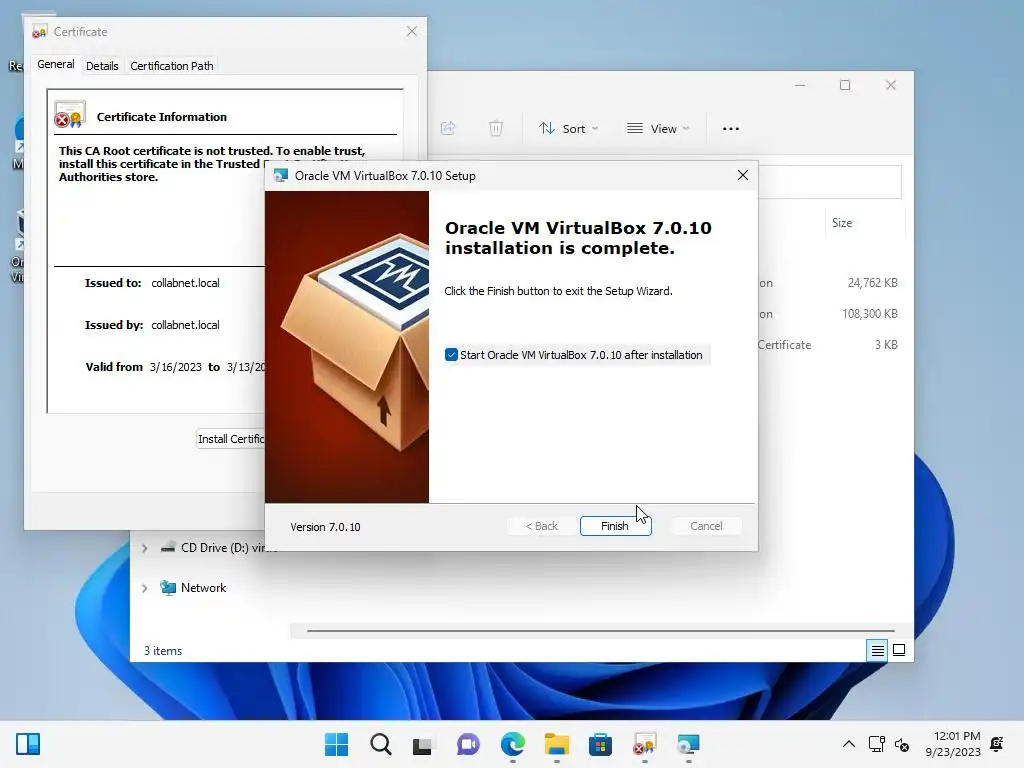Viewport: 1024px width, 768px height.
Task: Click the network status tray icon
Action: [x=876, y=744]
